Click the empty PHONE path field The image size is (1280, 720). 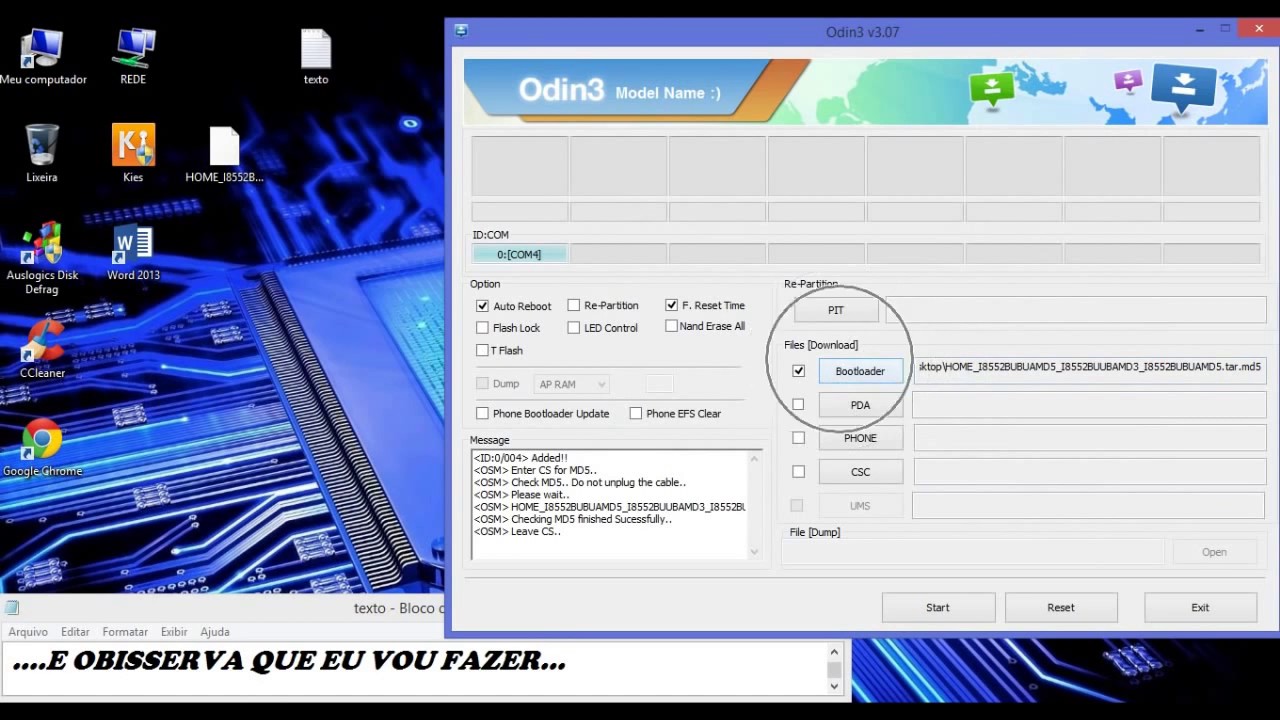click(x=1090, y=438)
